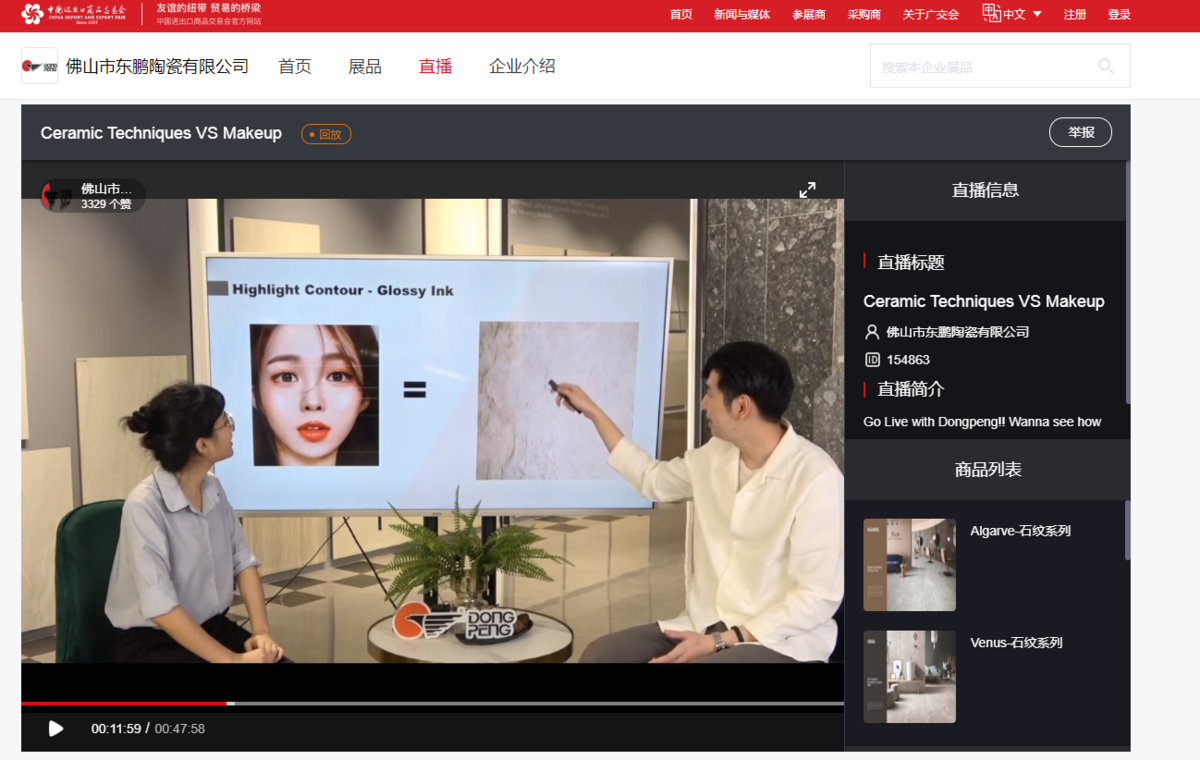Seek along the video progress bar

[432, 703]
